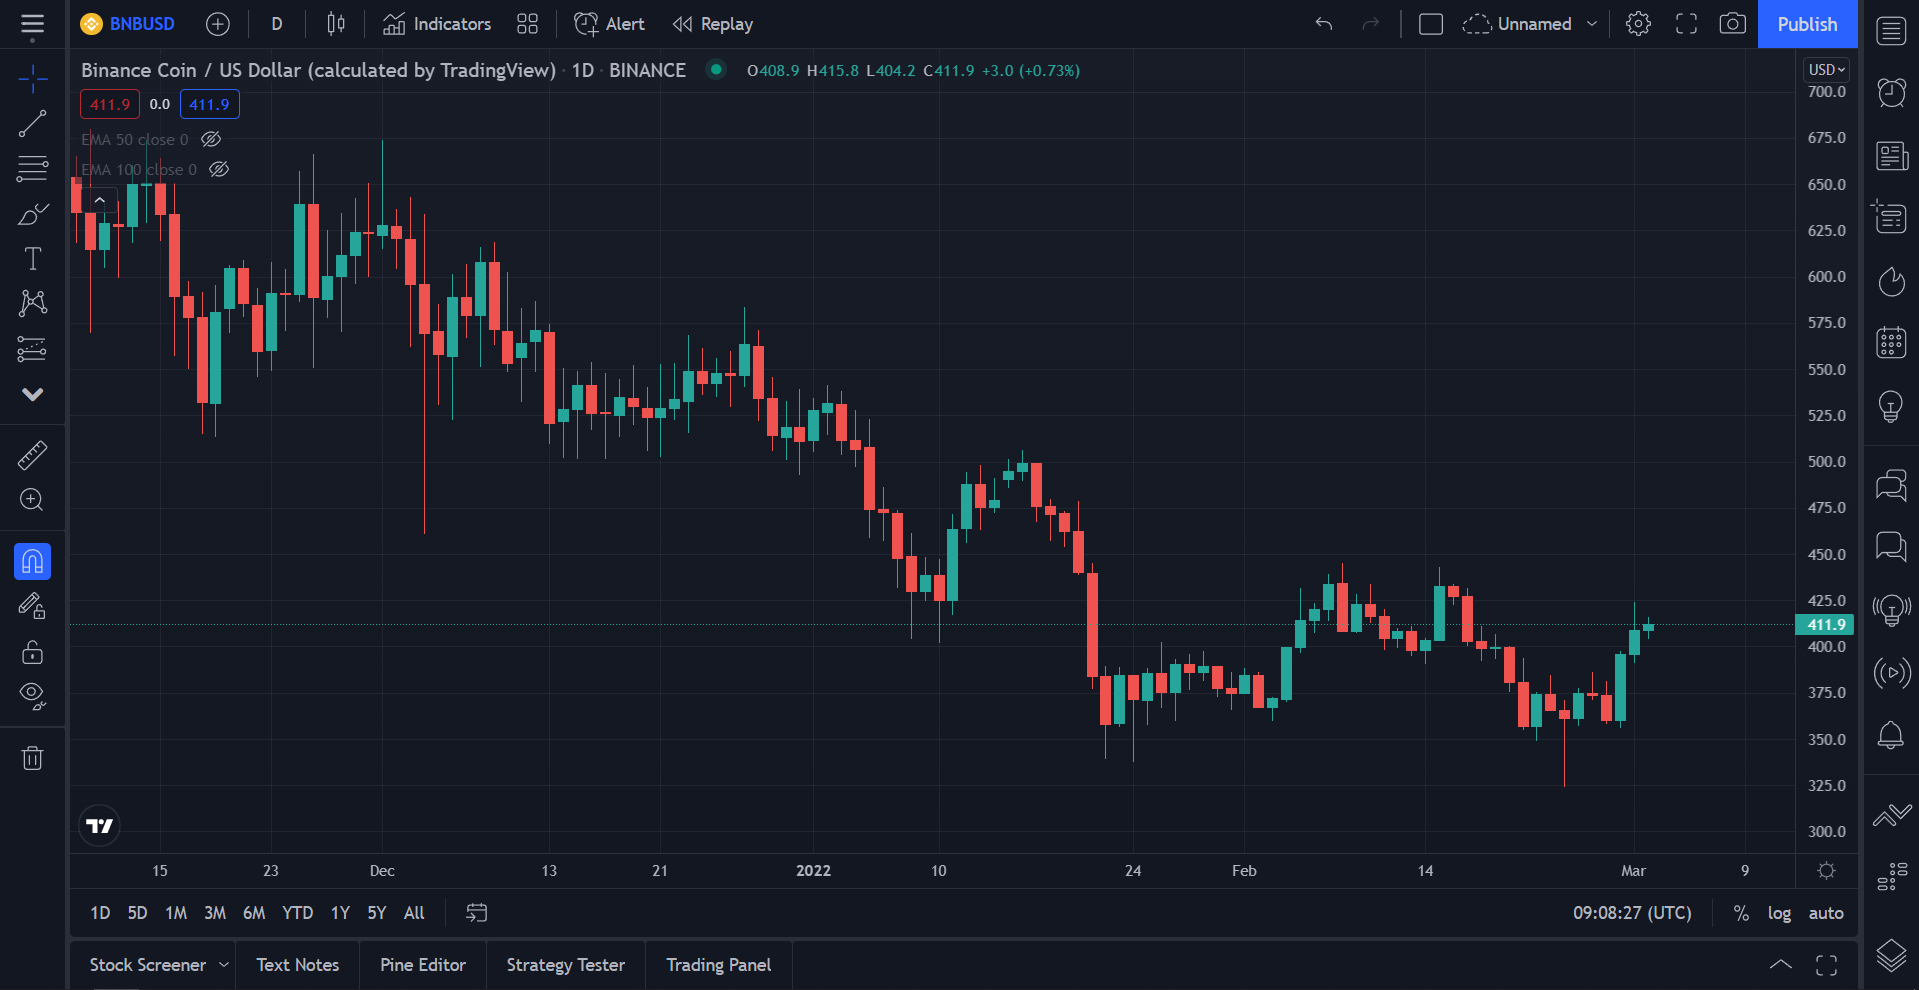Click the blue 411.9 buy price box
1919x990 pixels.
[x=209, y=104]
